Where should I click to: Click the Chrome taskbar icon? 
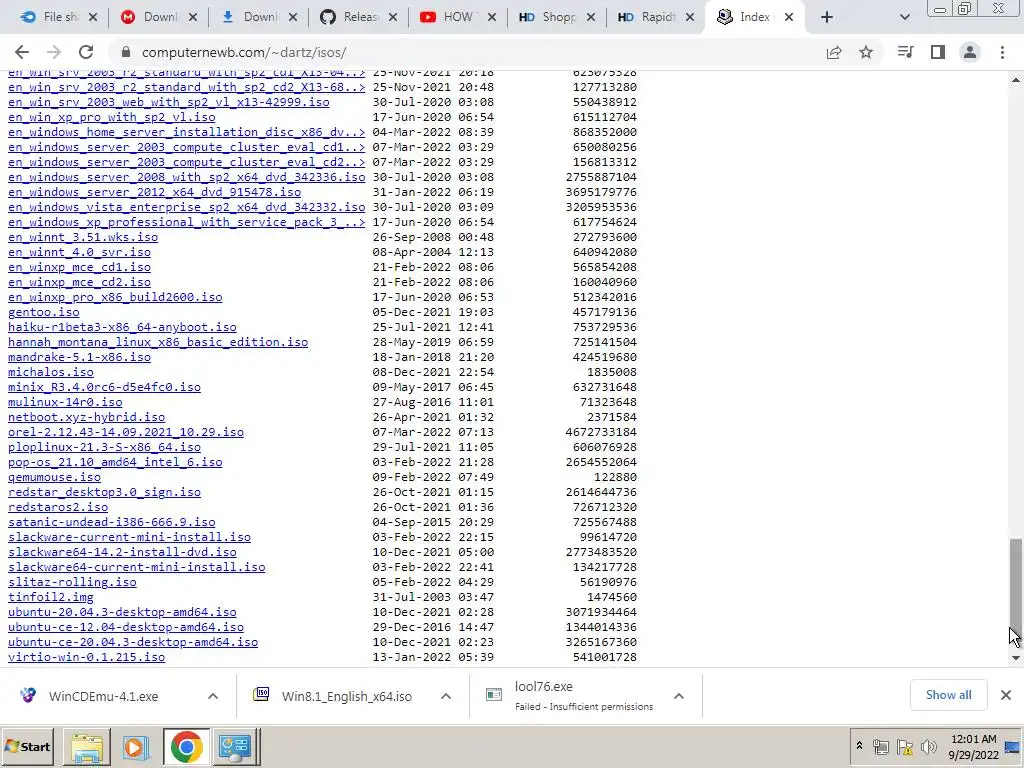pyautogui.click(x=187, y=746)
